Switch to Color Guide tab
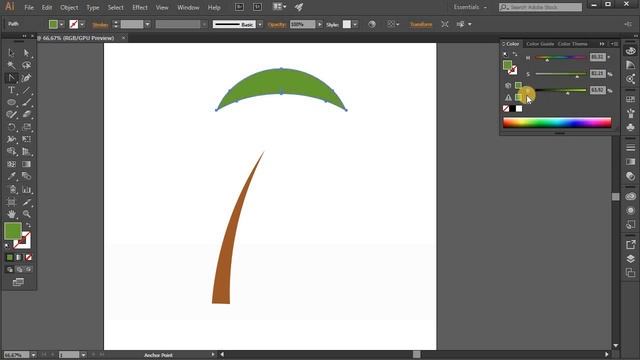The height and width of the screenshot is (360, 640). [x=540, y=44]
